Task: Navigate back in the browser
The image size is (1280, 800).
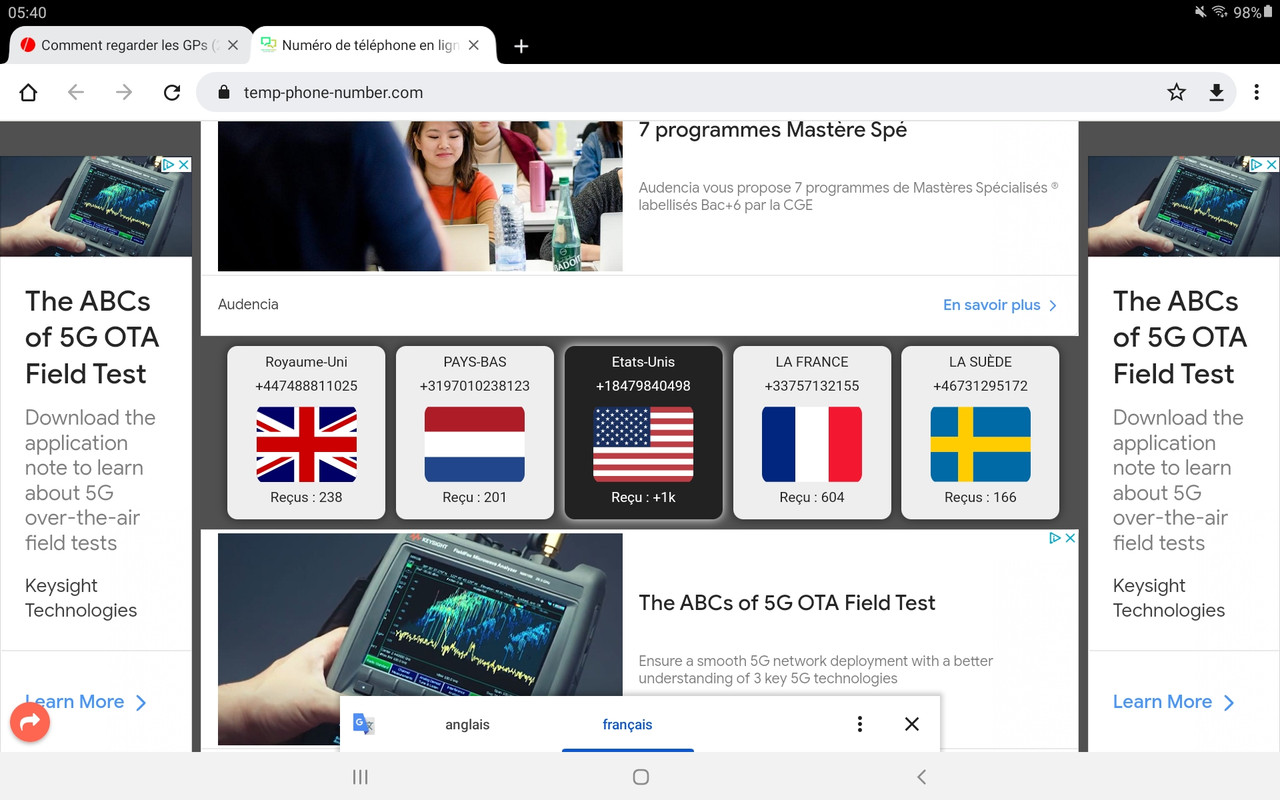Action: pyautogui.click(x=76, y=92)
